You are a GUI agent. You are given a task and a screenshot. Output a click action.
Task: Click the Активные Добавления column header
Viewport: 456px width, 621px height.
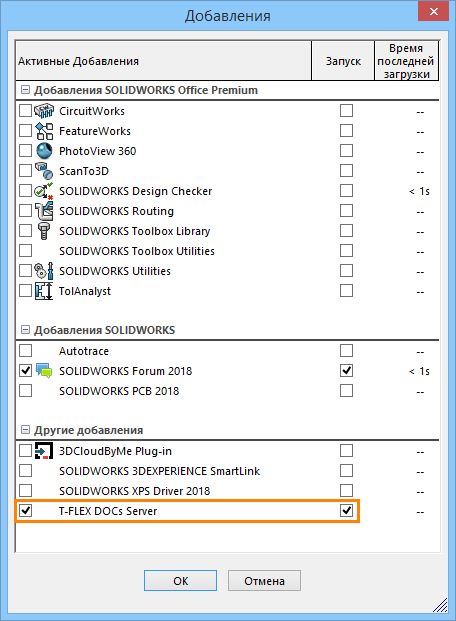[164, 61]
